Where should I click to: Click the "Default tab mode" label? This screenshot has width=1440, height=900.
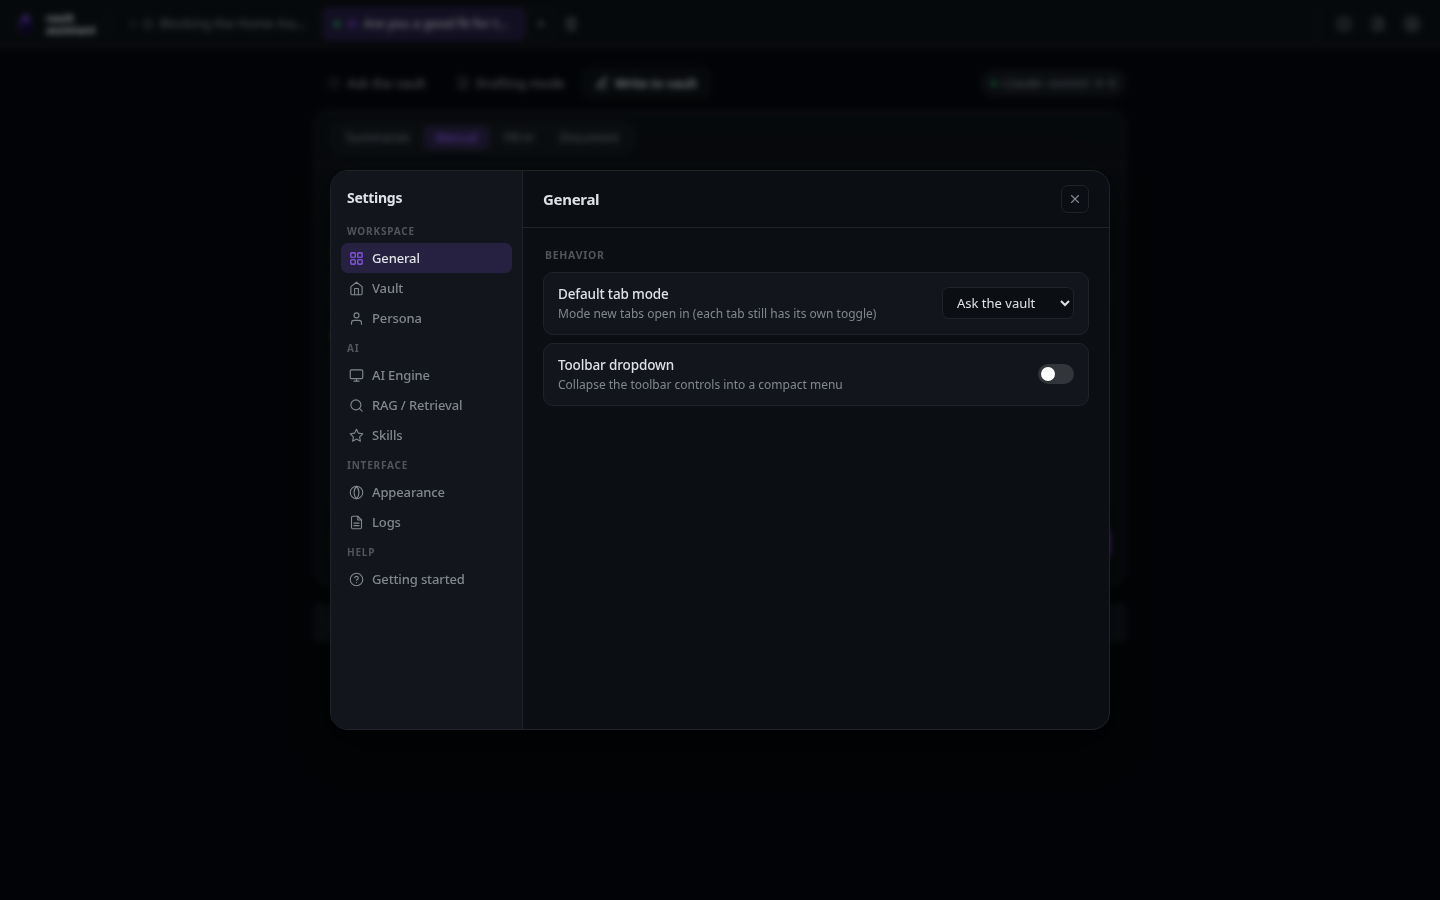[613, 294]
